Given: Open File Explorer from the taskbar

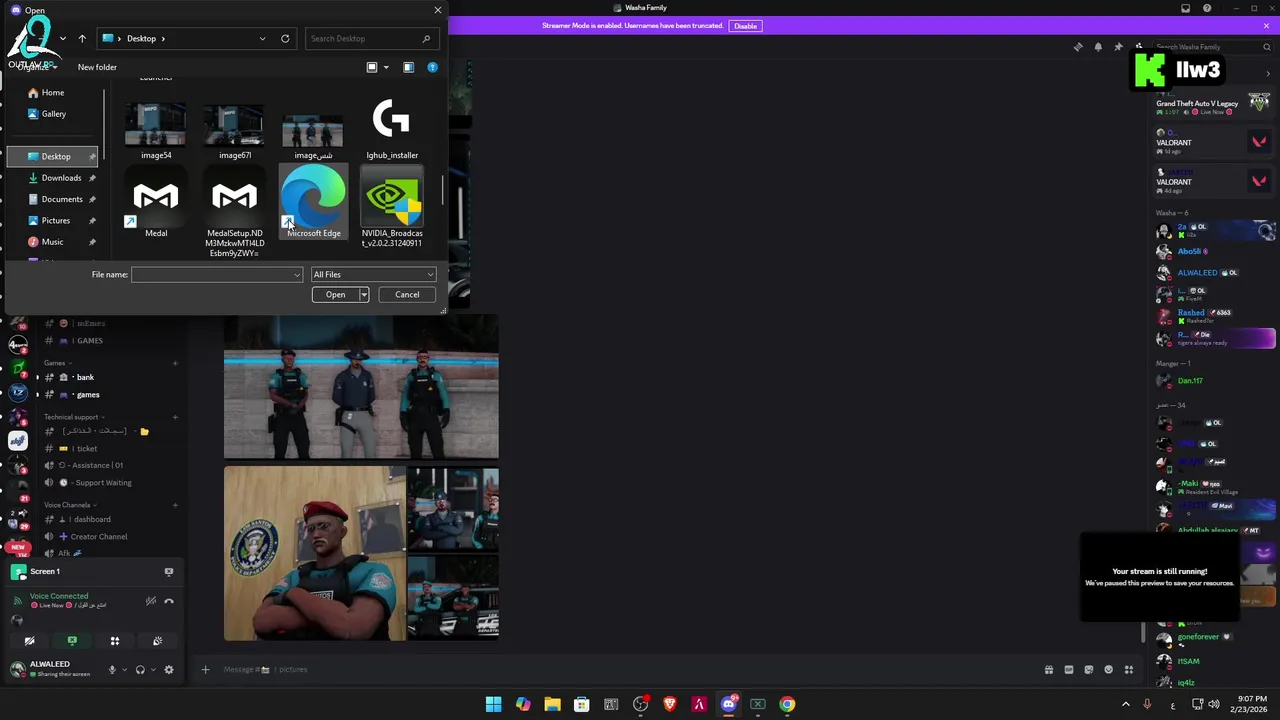Looking at the screenshot, I should click(x=552, y=704).
